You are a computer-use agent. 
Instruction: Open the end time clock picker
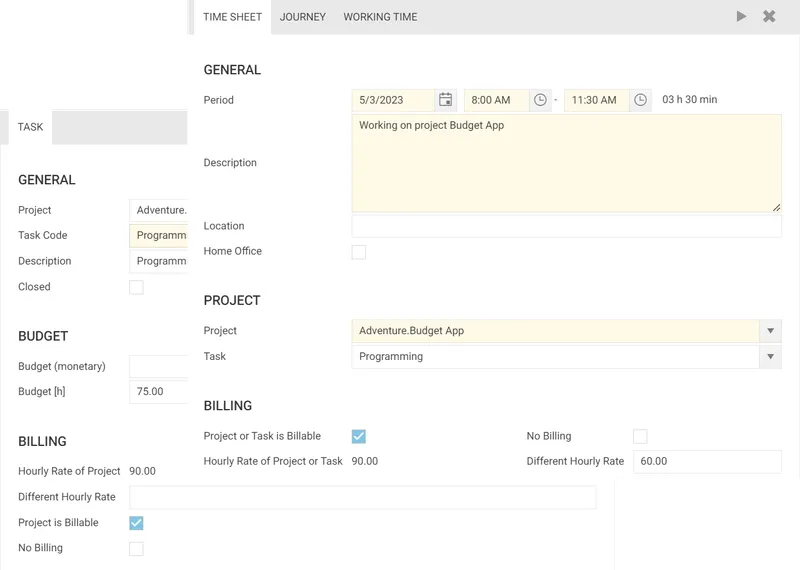point(641,100)
